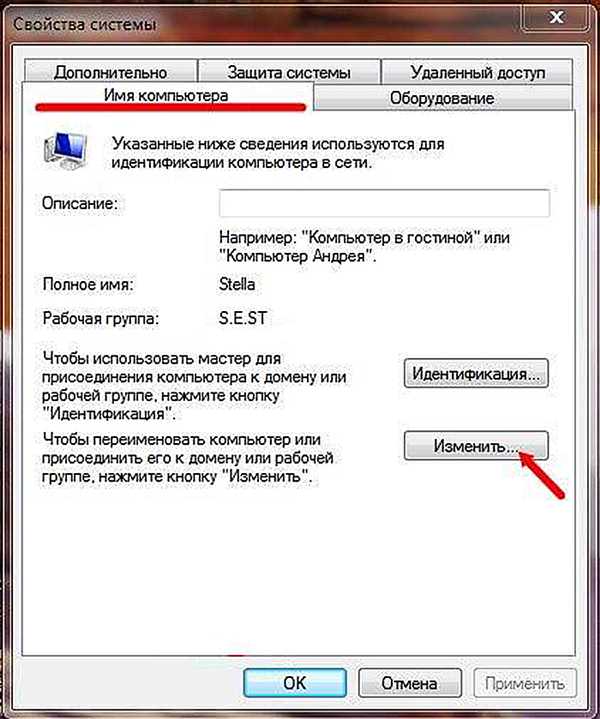
Task: Click the Полное имя label
Action: click(88, 284)
